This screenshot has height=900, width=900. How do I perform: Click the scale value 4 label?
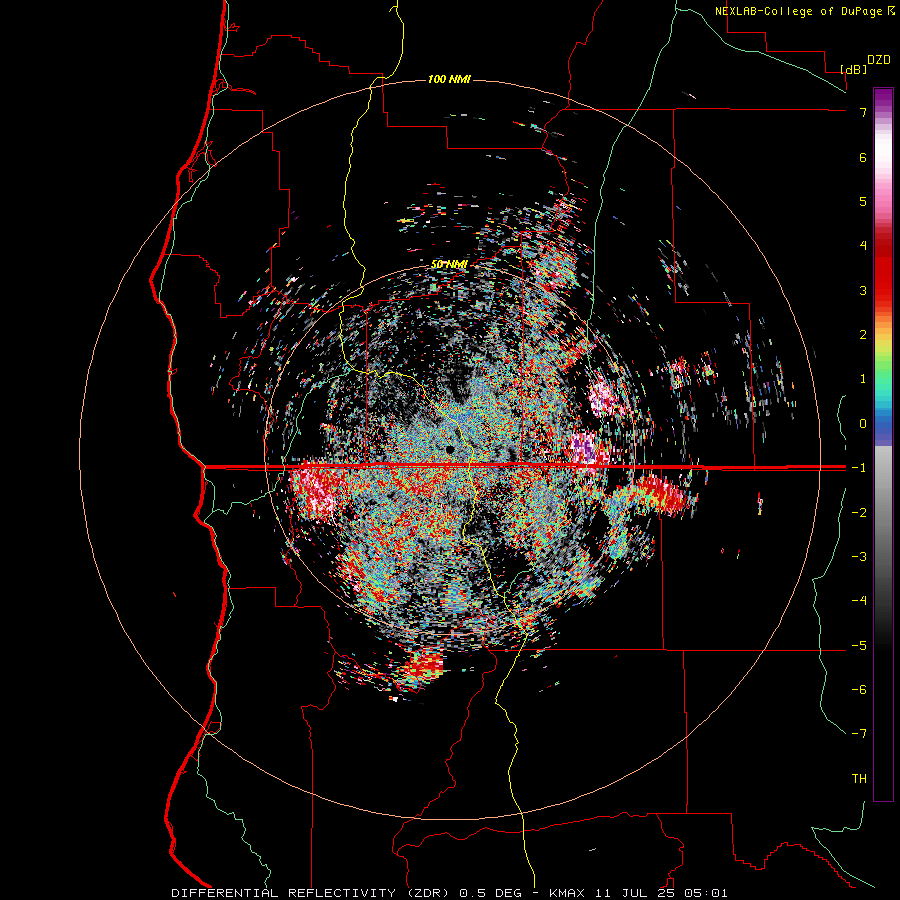tap(863, 246)
